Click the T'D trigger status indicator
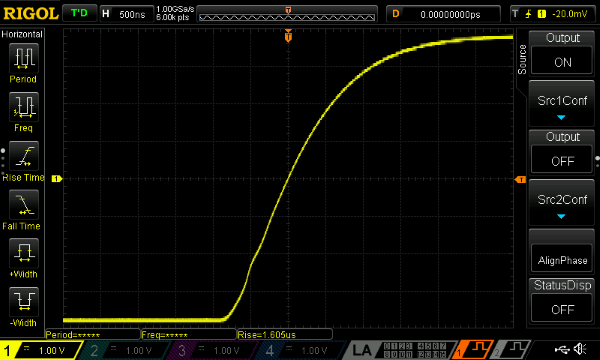The width and height of the screenshot is (600, 360). (79, 14)
